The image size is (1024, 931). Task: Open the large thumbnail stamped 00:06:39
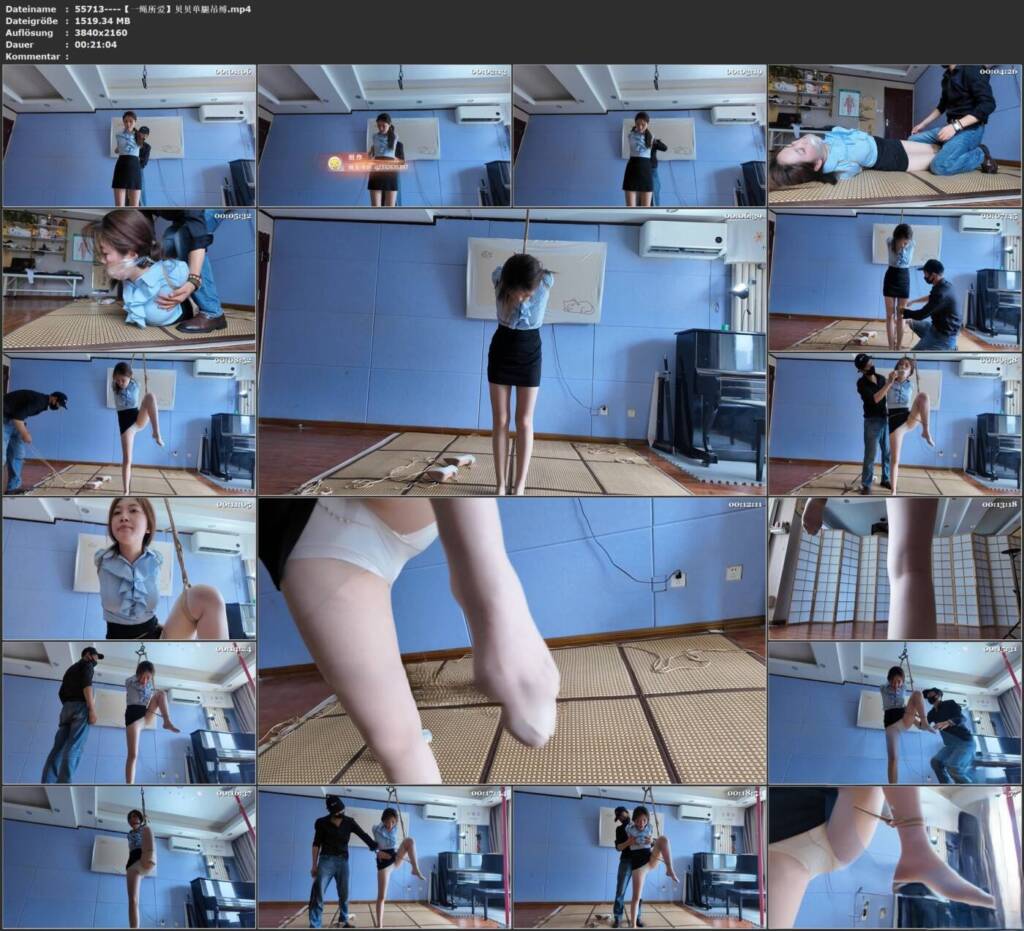(512, 352)
